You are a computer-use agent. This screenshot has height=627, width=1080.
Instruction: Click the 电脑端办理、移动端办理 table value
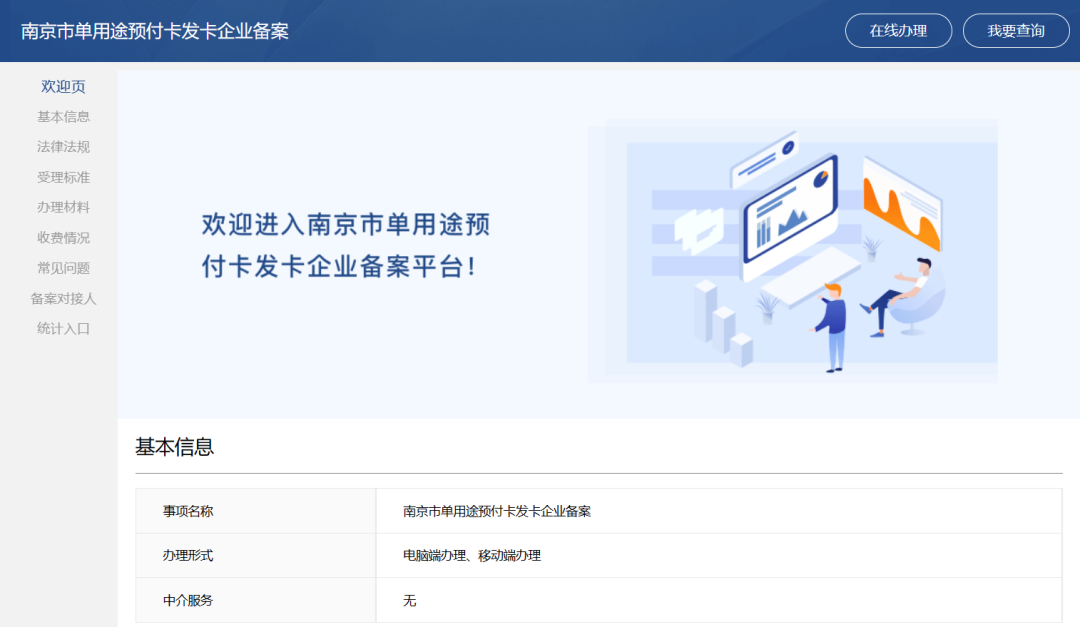click(472, 555)
